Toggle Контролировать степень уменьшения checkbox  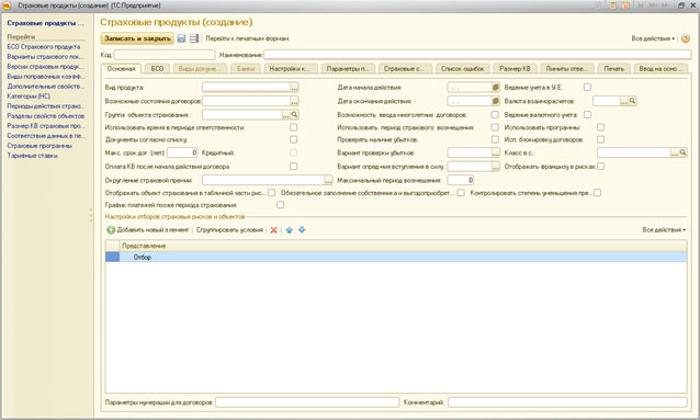point(597,193)
